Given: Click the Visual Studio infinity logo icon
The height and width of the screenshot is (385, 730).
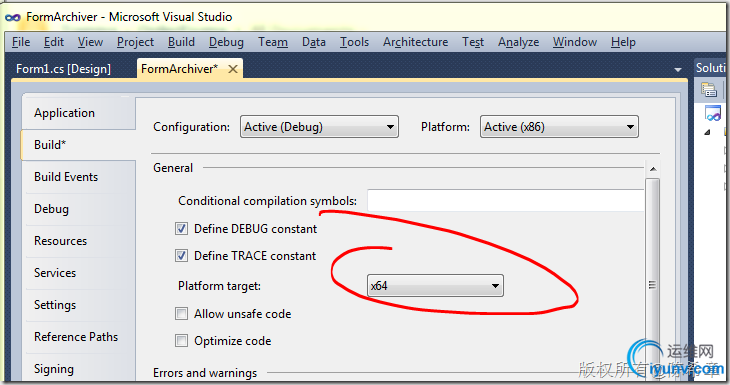Looking at the screenshot, I should click(x=13, y=17).
